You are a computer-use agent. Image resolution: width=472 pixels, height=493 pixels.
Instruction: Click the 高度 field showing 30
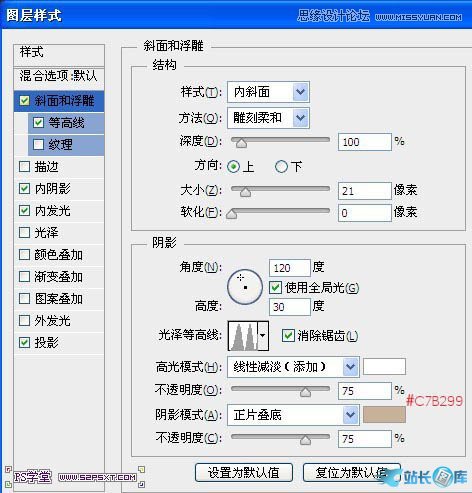click(290, 307)
